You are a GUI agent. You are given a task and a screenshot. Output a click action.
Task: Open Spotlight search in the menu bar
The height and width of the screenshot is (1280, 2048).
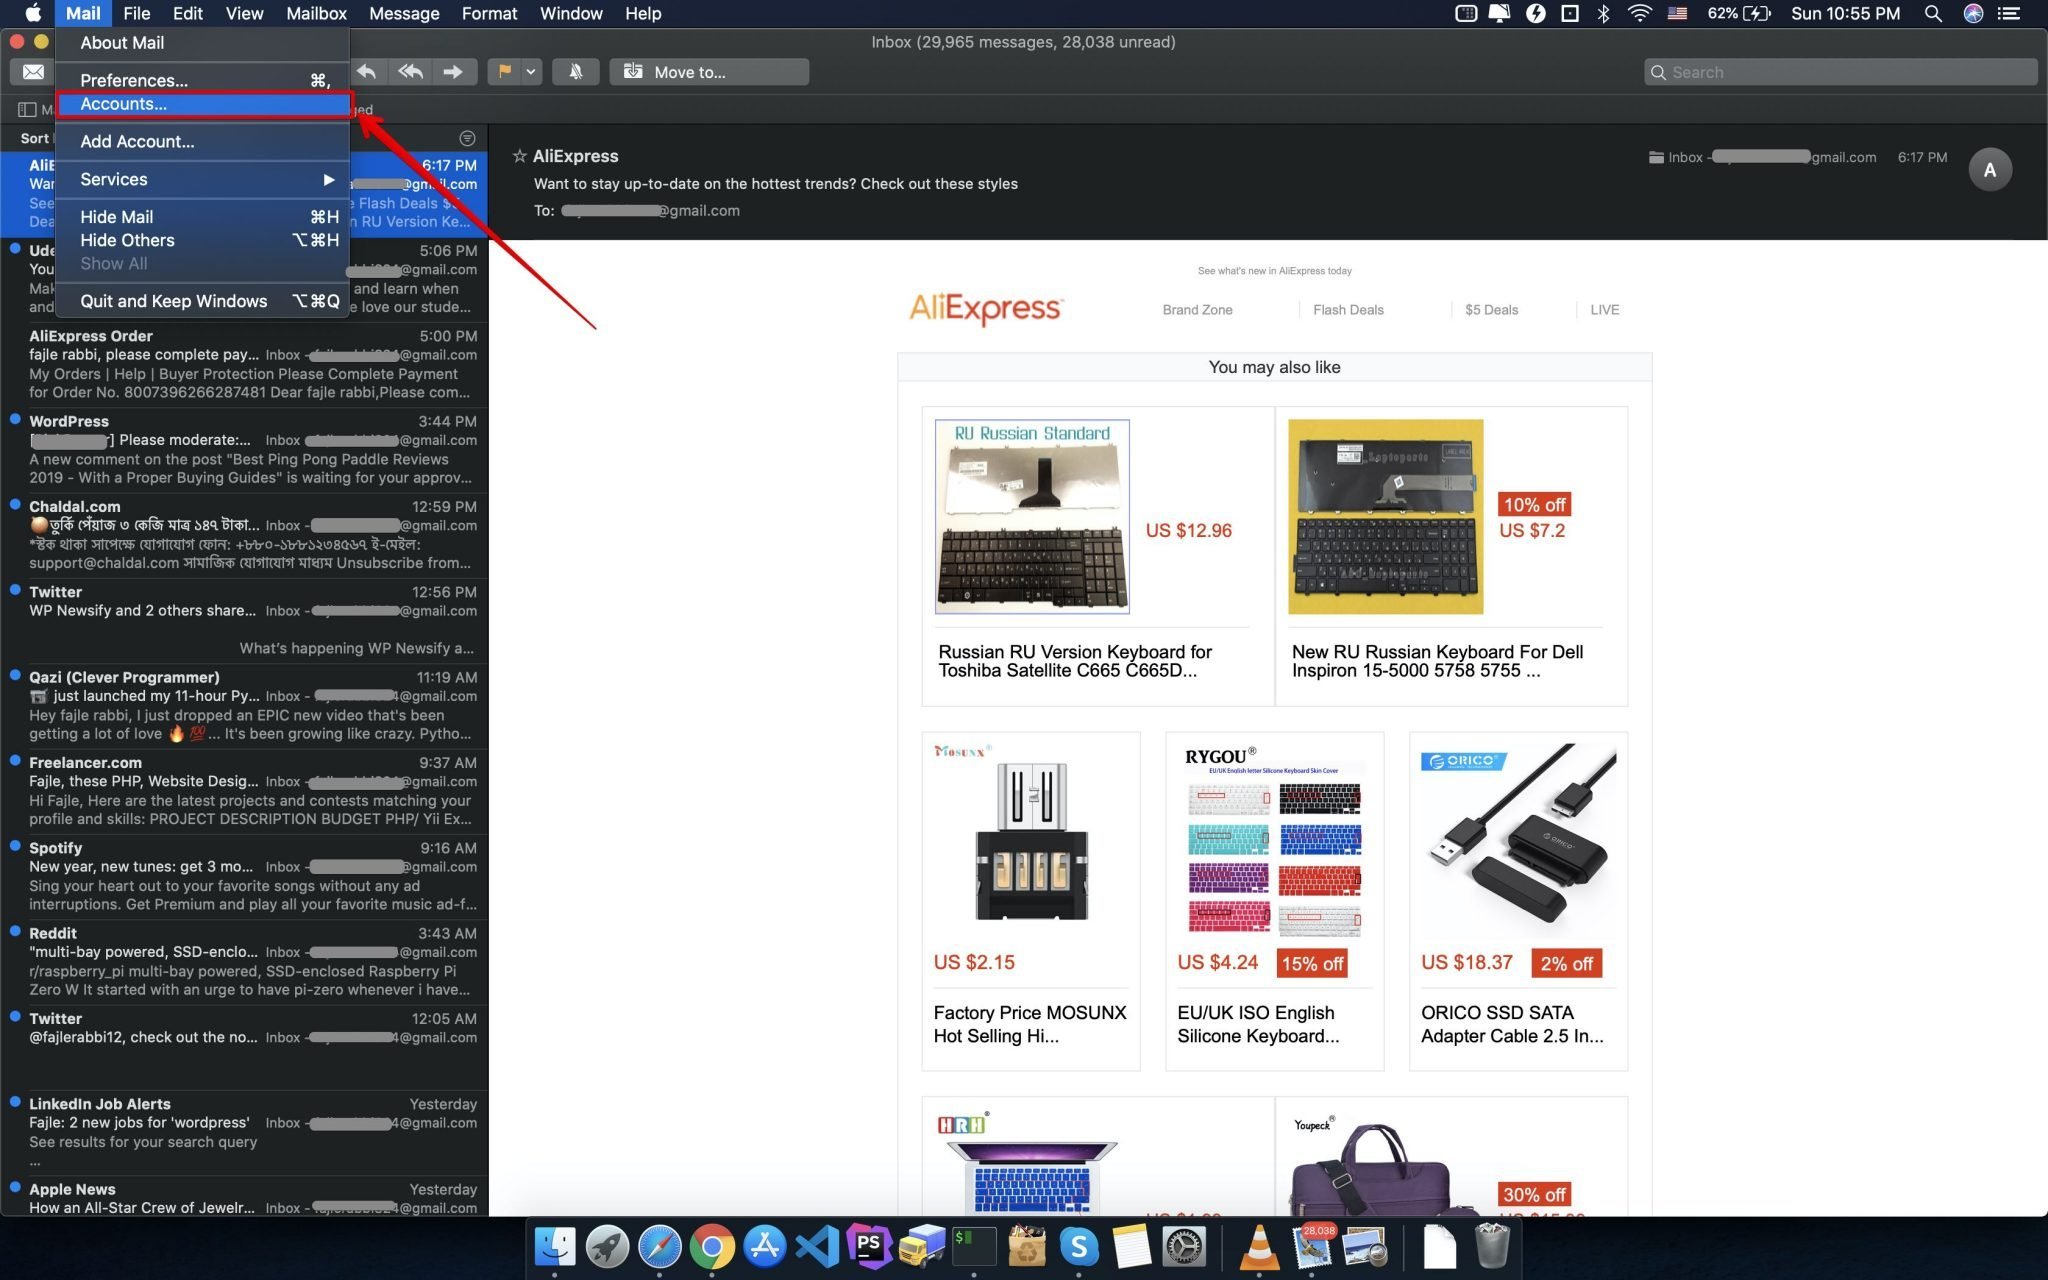[1932, 14]
